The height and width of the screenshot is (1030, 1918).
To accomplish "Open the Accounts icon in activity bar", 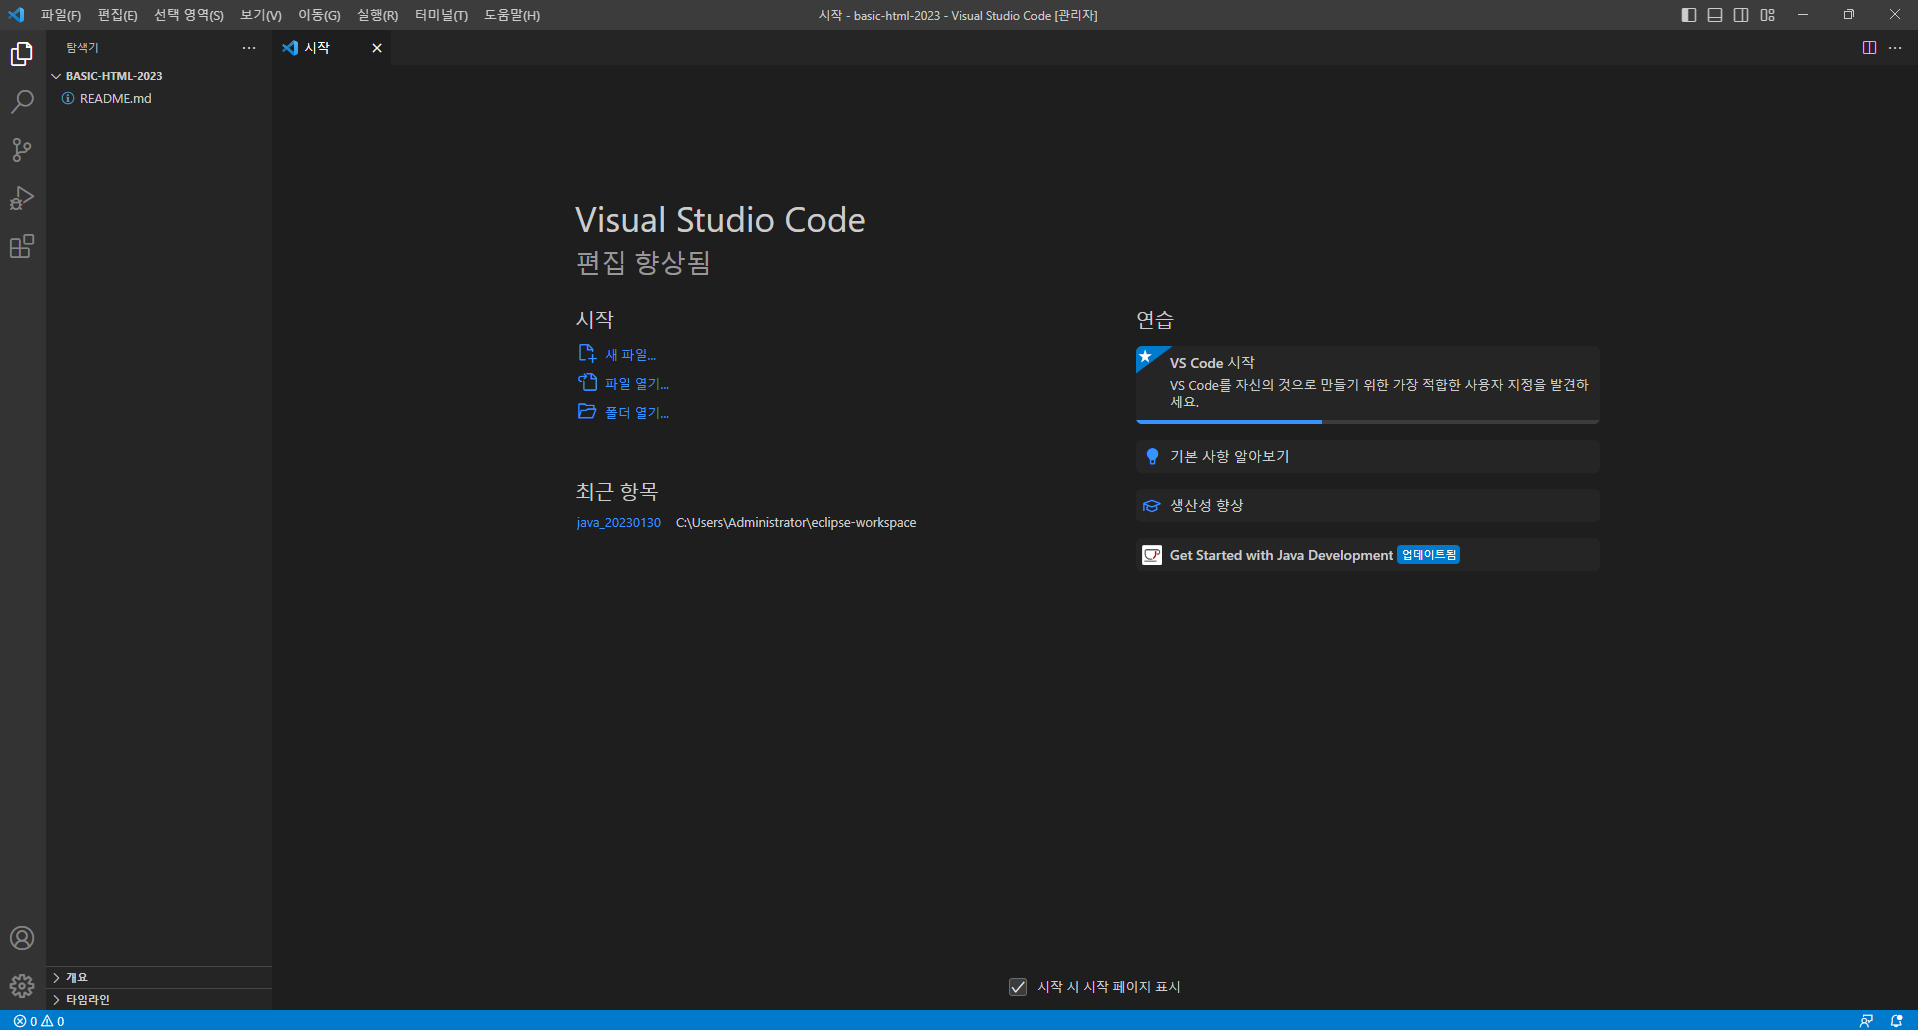I will [x=22, y=938].
